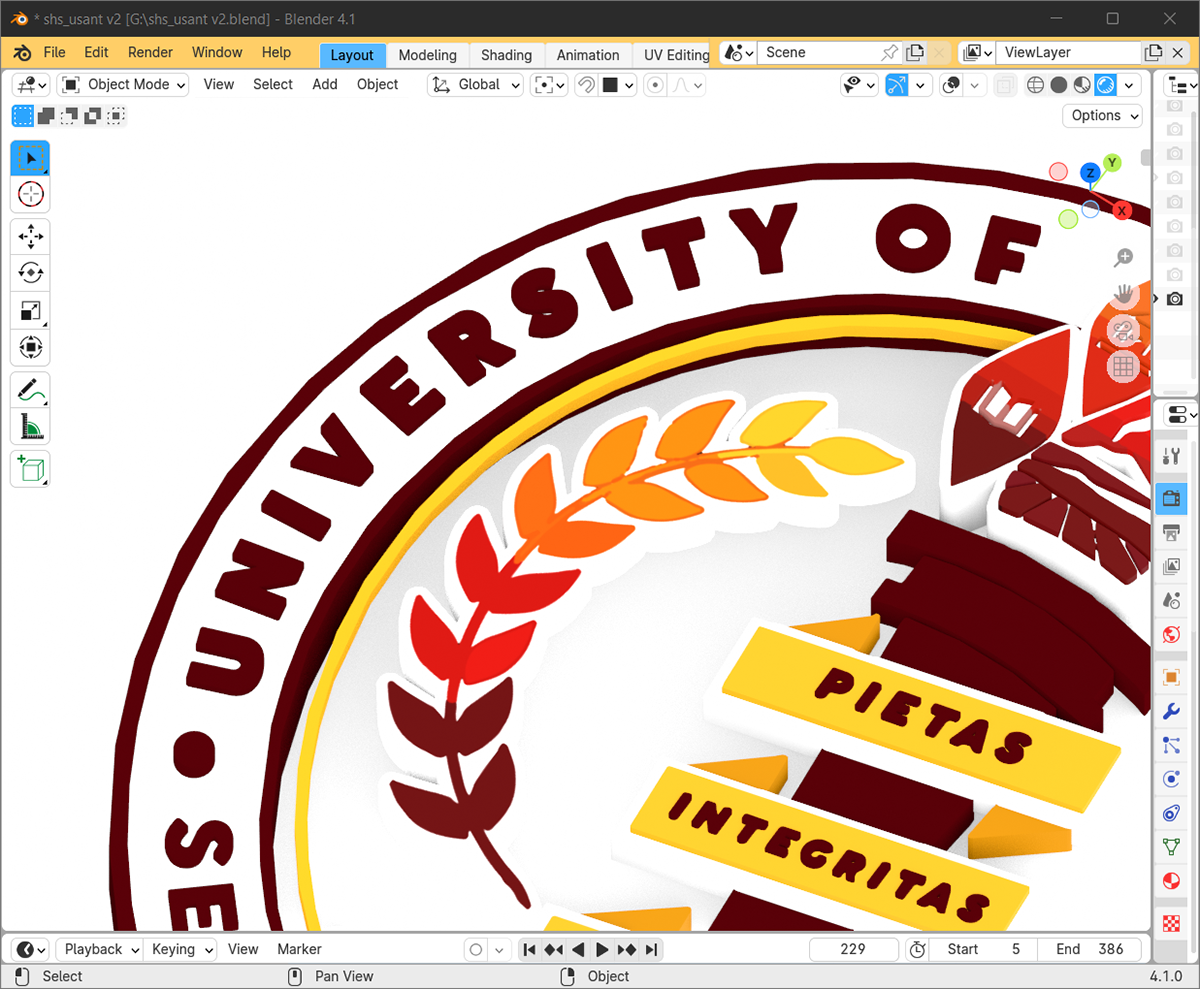Open the Object Constraints properties tab

1171,813
